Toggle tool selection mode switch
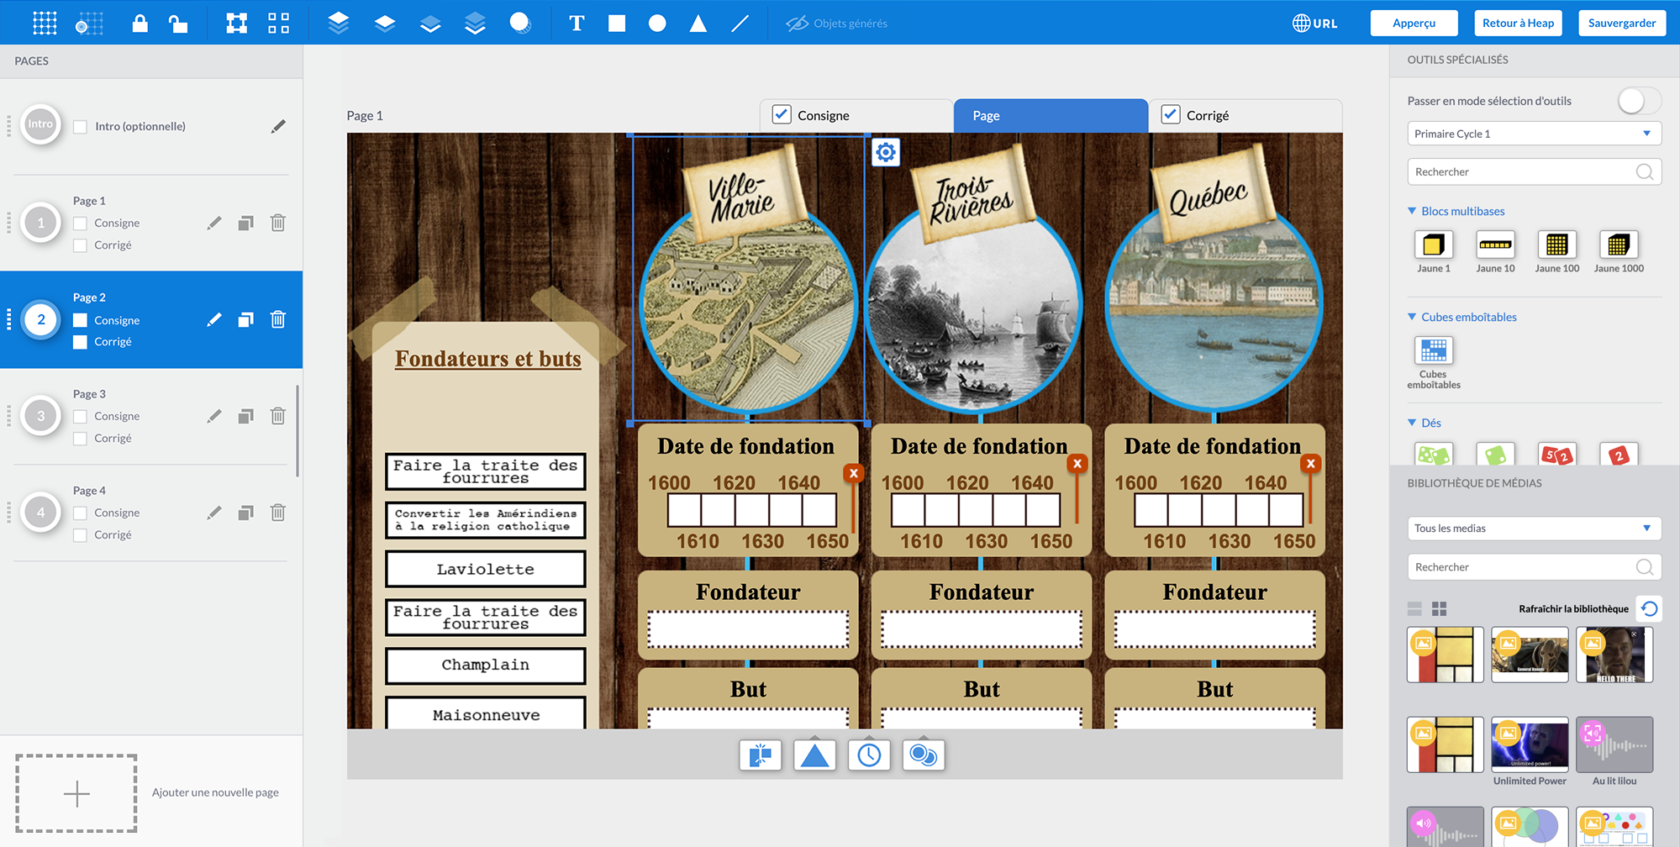Screen dimensions: 1680x847 1637,101
